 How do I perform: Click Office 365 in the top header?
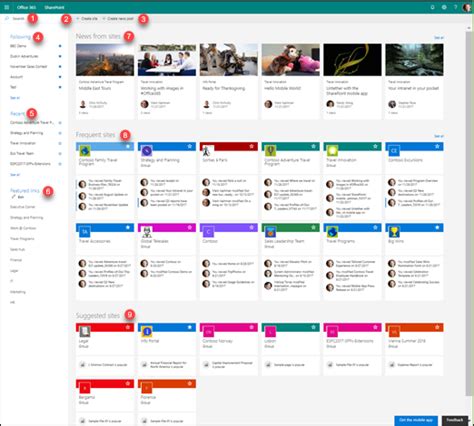click(26, 7)
